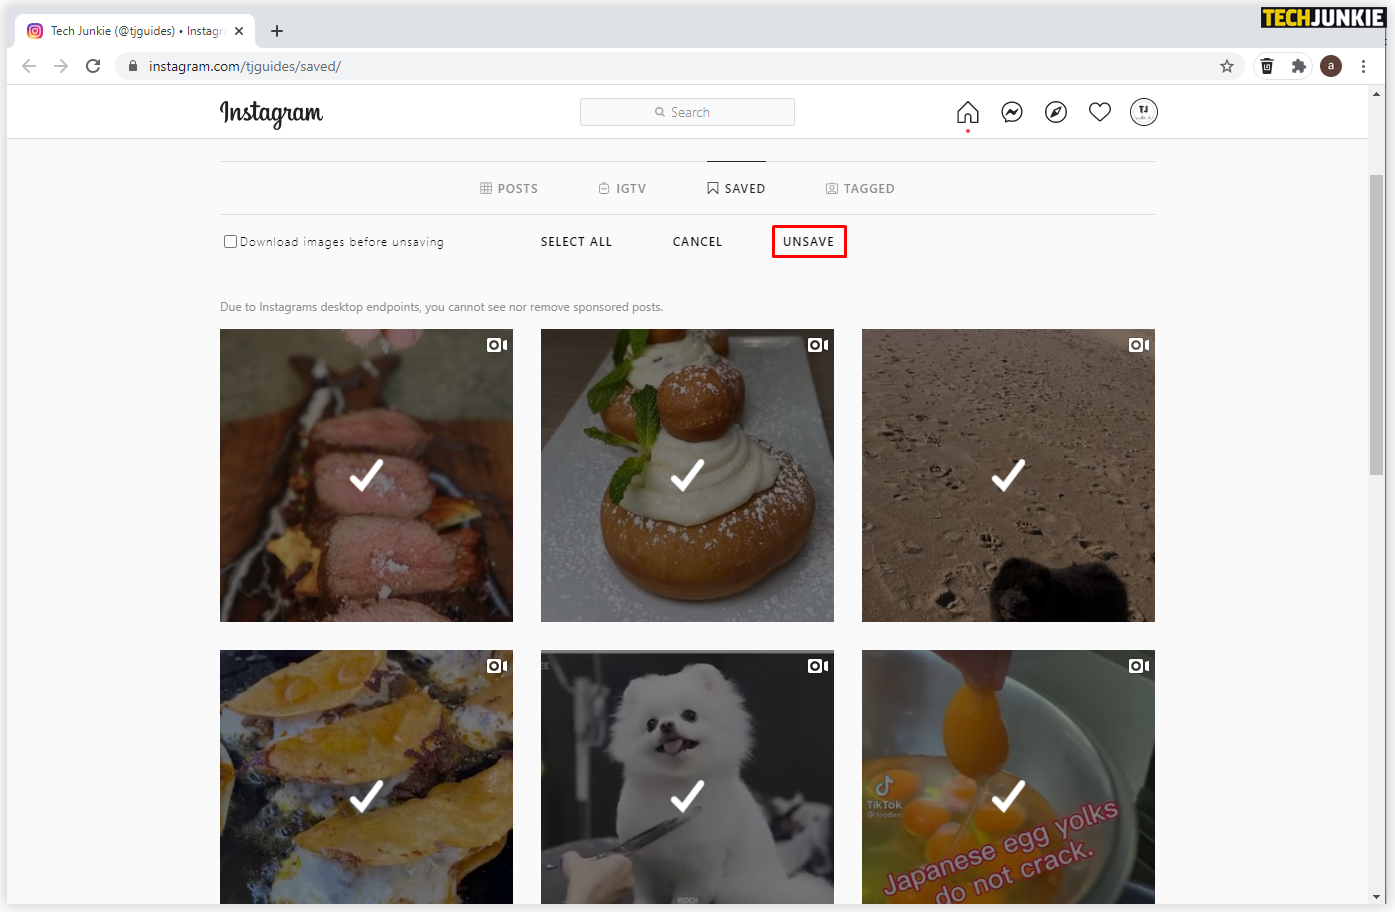Click the Instagram home icon

click(967, 112)
